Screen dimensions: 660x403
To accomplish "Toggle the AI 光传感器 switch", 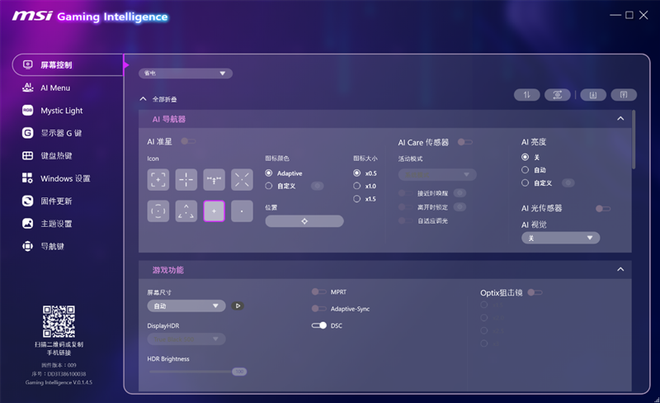I will pos(603,208).
